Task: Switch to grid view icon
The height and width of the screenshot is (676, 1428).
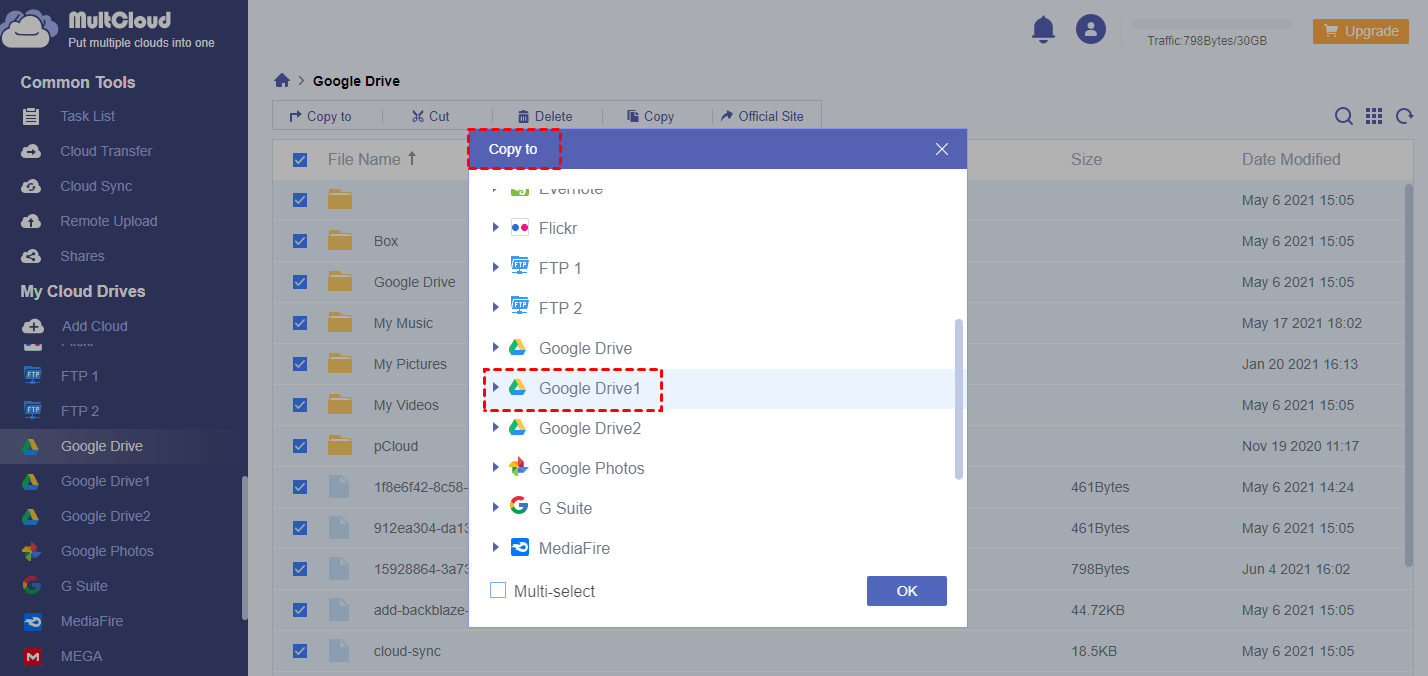Action: coord(1374,116)
